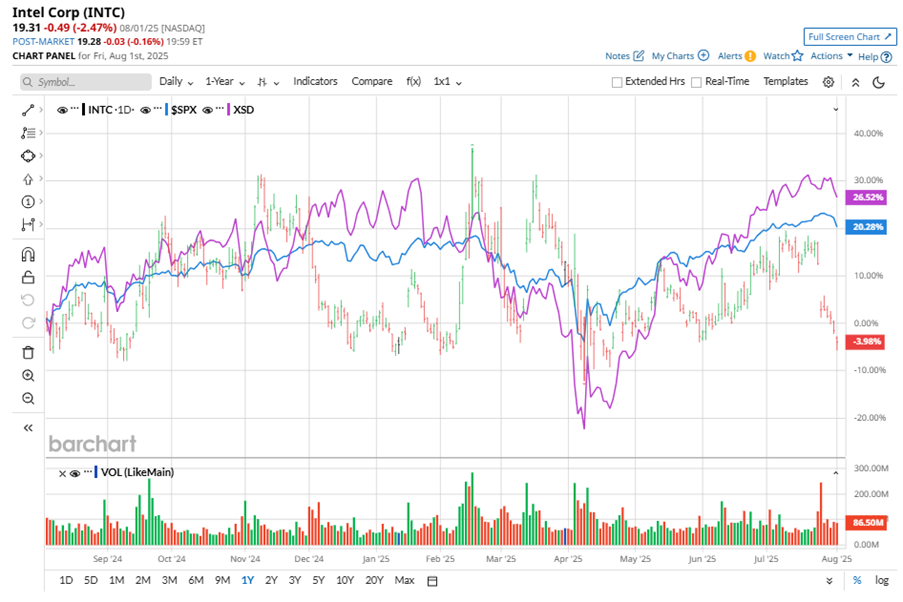The height and width of the screenshot is (602, 903).
Task: Open the Compare menu
Action: point(372,81)
